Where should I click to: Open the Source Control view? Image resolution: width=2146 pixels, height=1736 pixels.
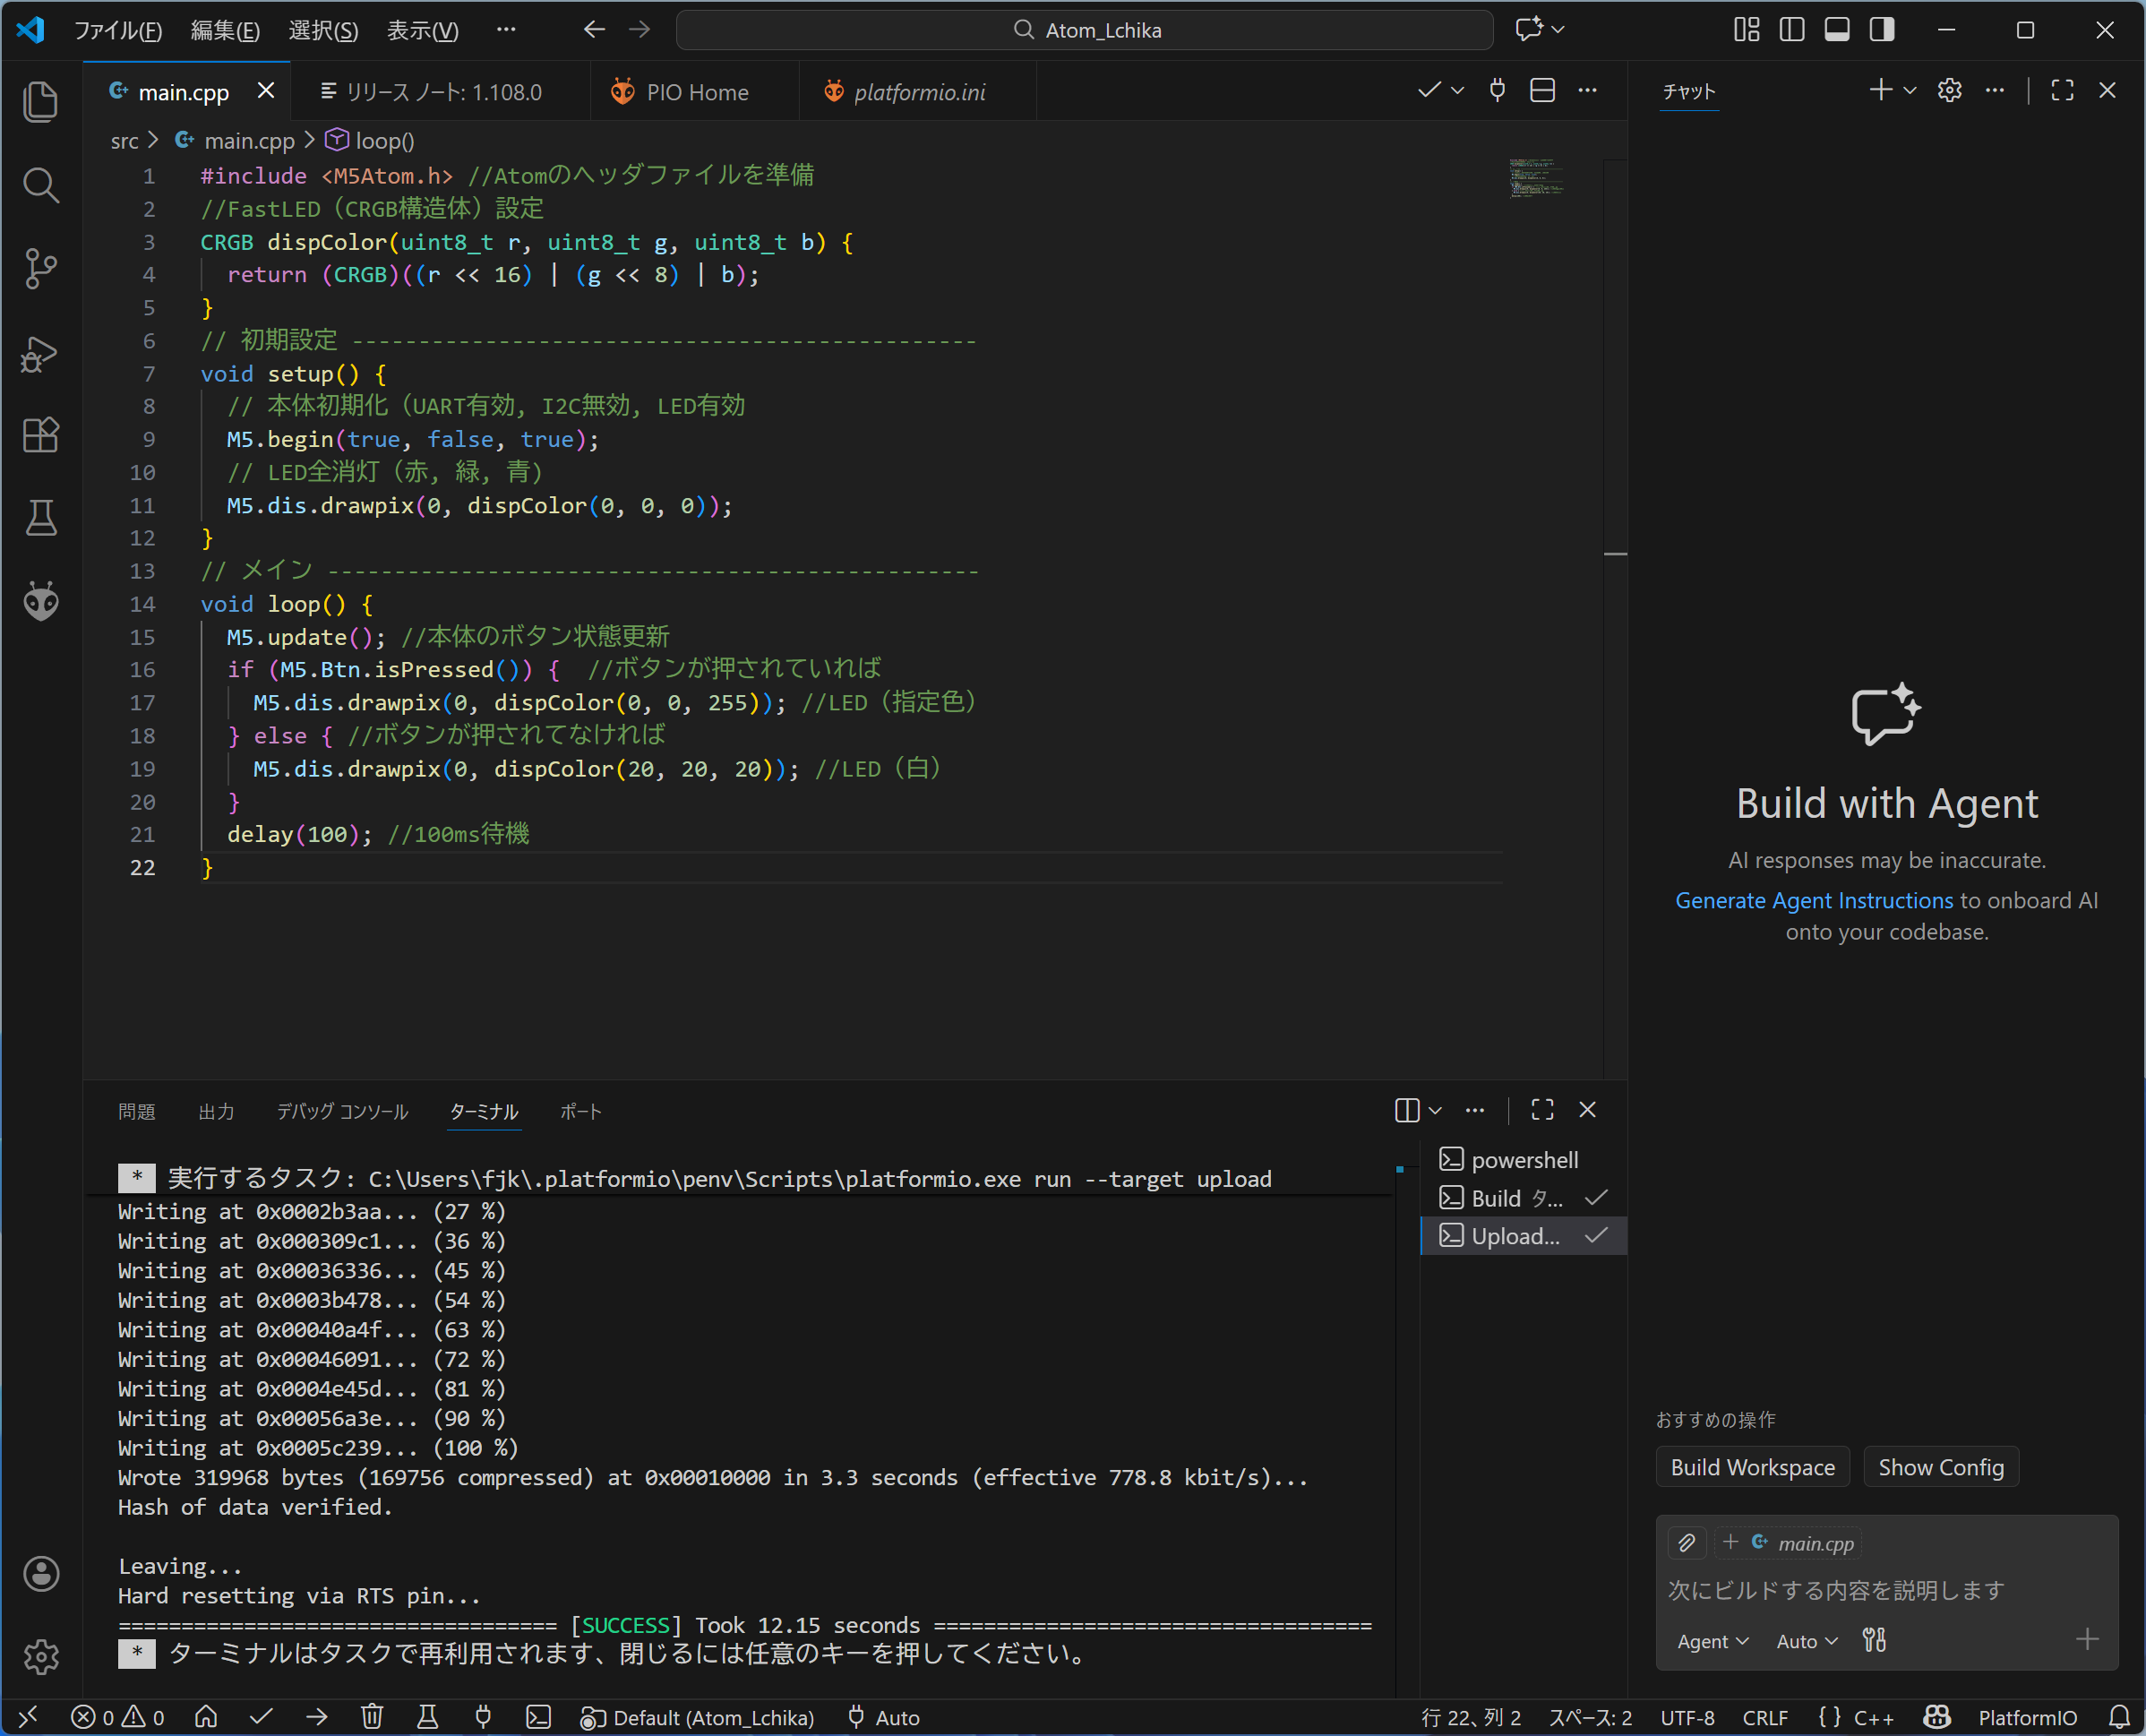41,268
